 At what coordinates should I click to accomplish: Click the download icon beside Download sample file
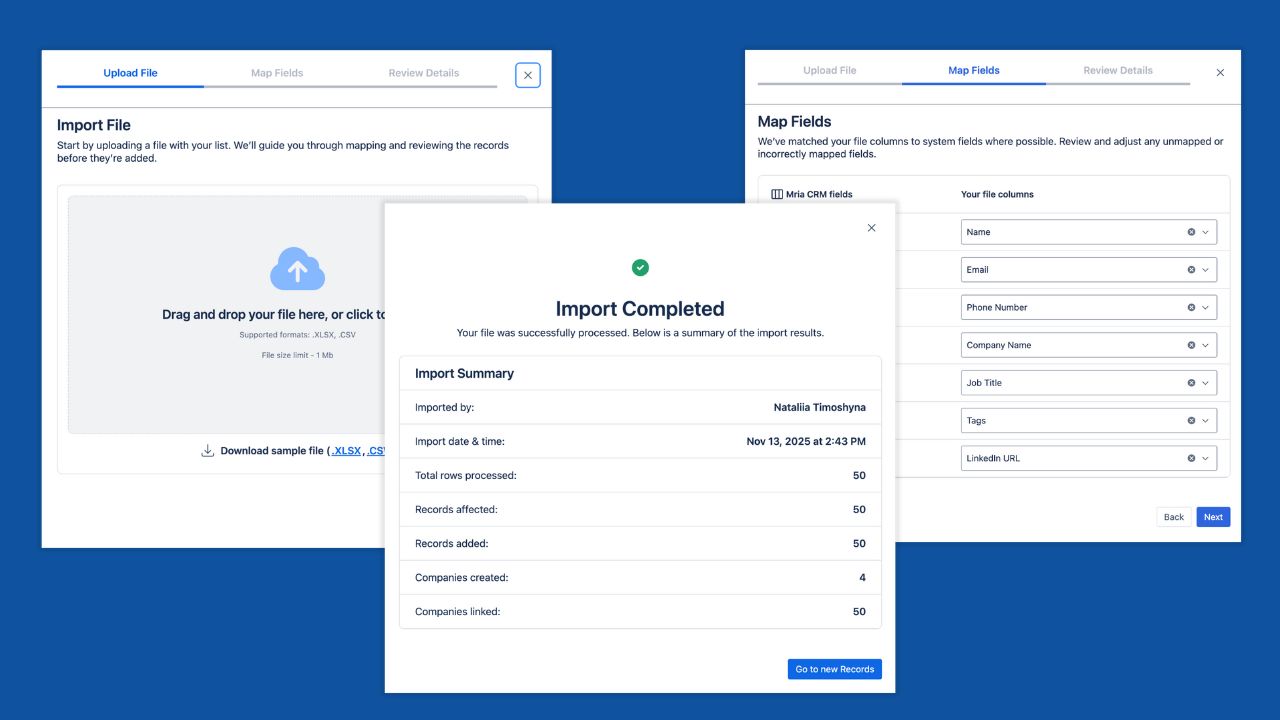(x=208, y=451)
